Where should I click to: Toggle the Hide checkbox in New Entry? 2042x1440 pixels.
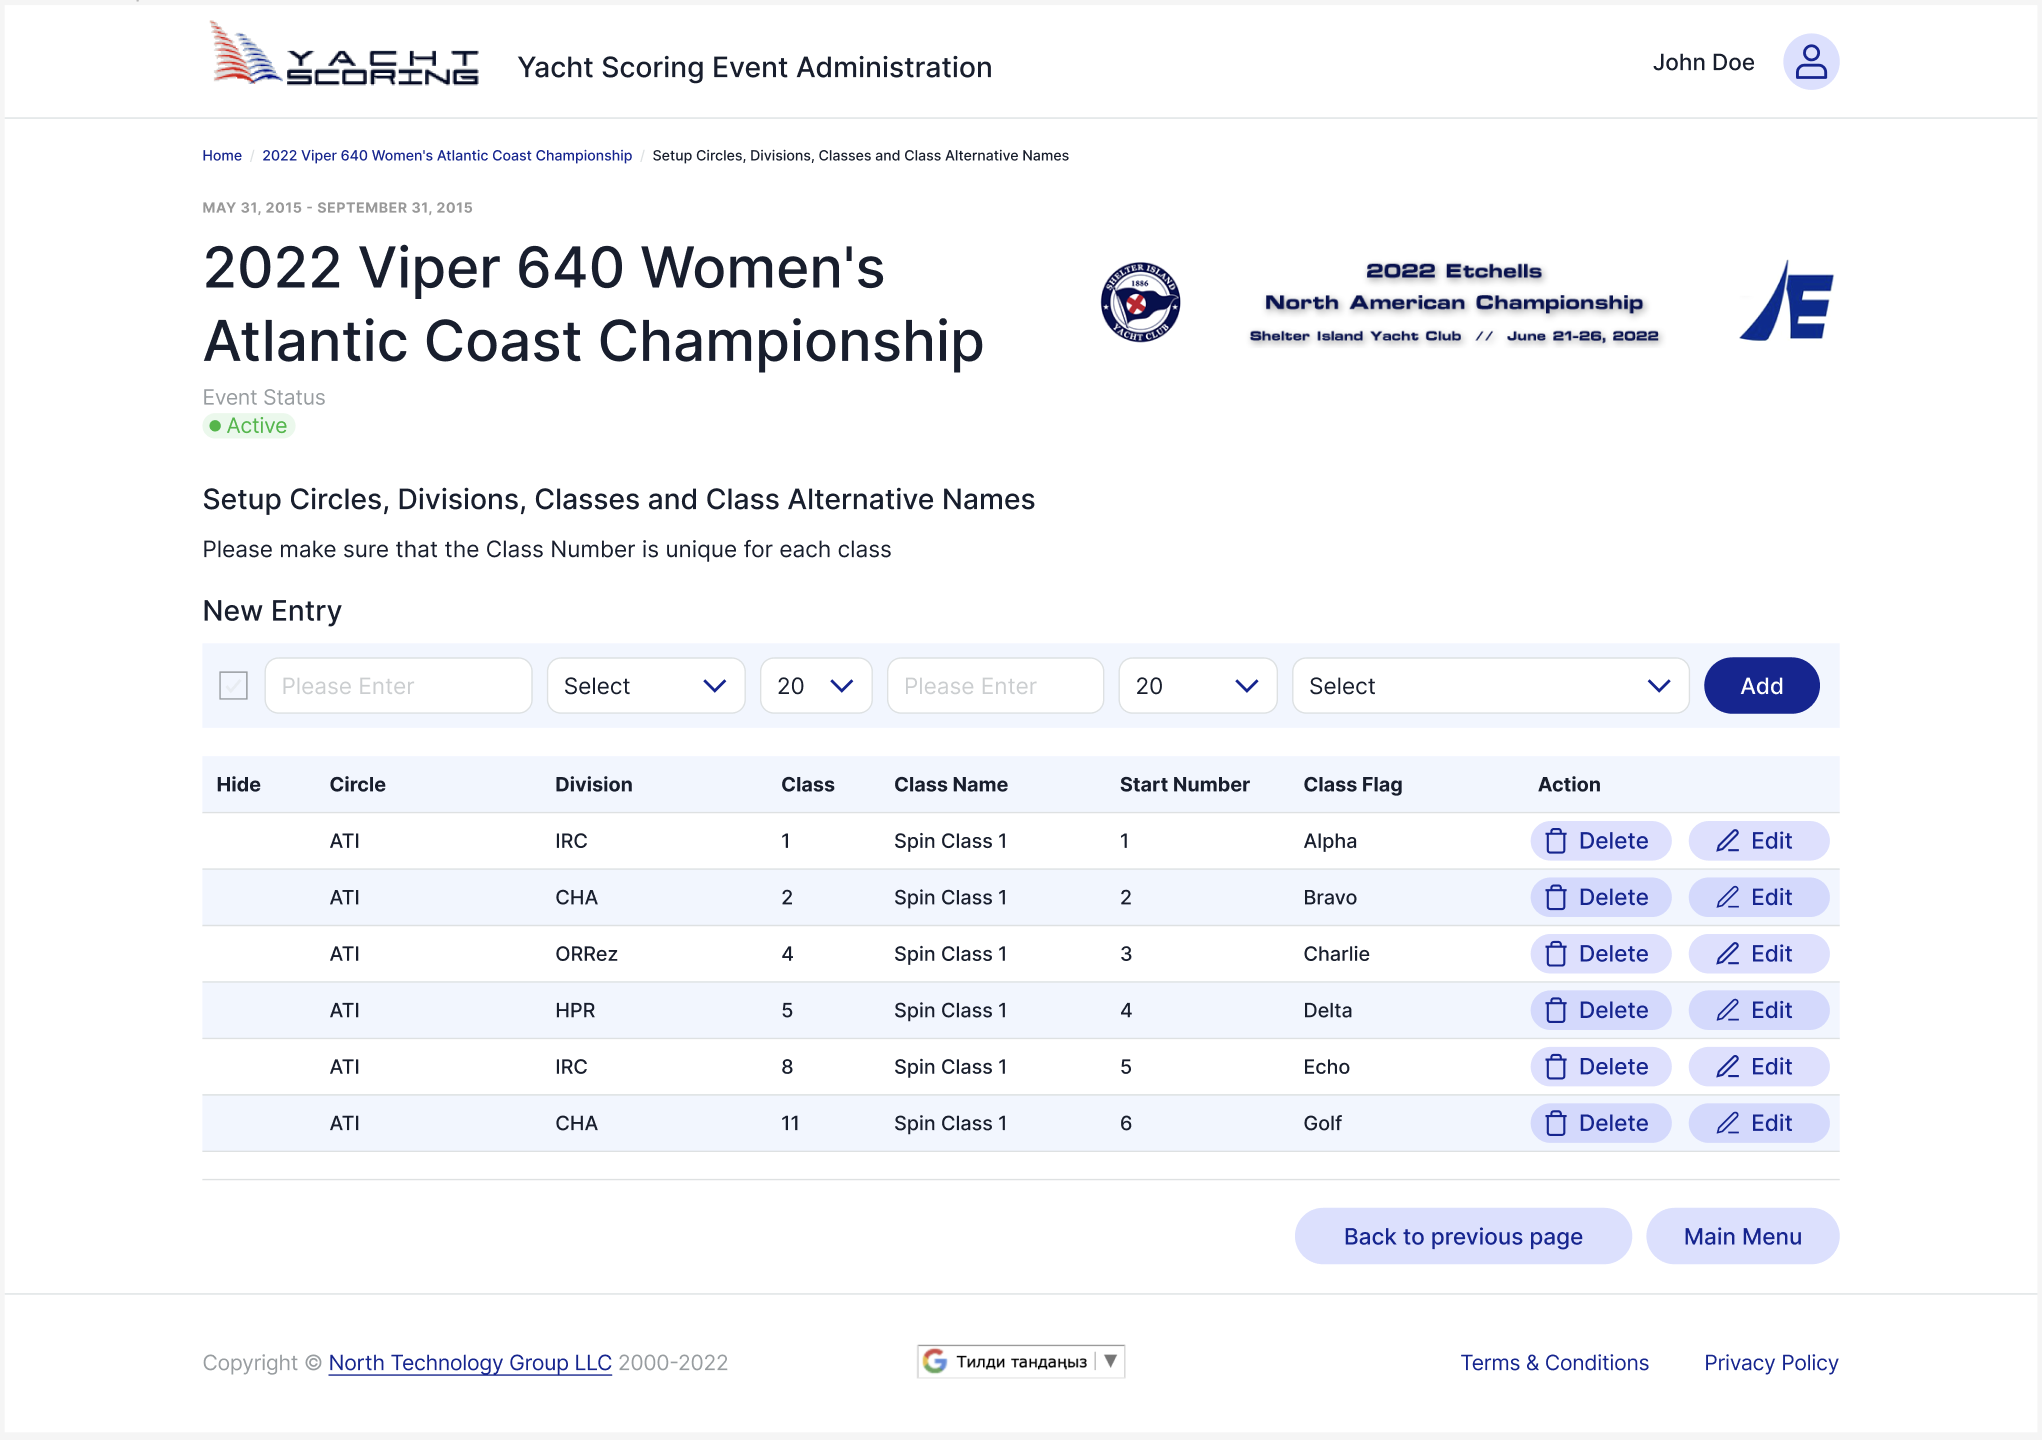(x=233, y=685)
